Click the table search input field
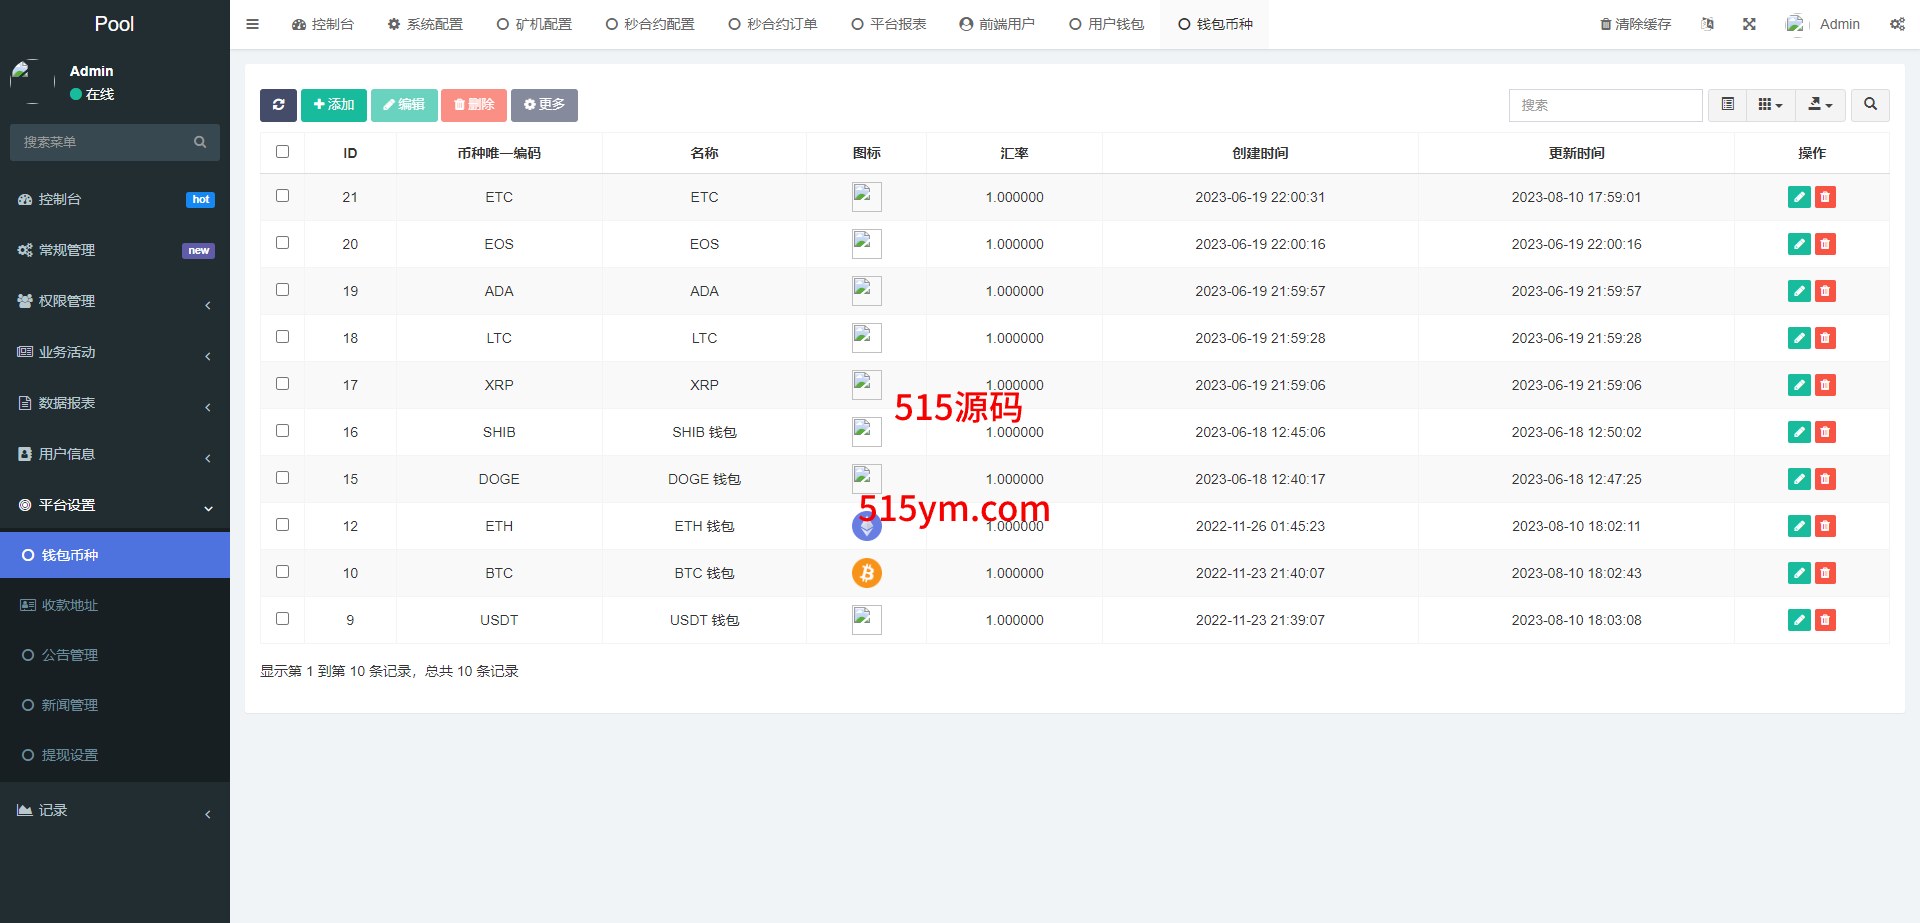 coord(1605,105)
